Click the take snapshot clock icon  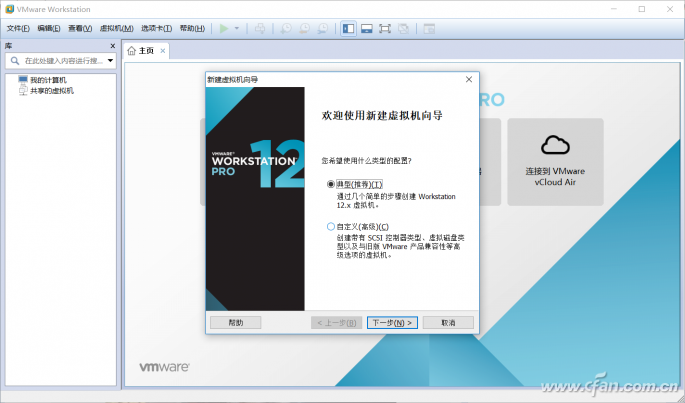tap(286, 29)
